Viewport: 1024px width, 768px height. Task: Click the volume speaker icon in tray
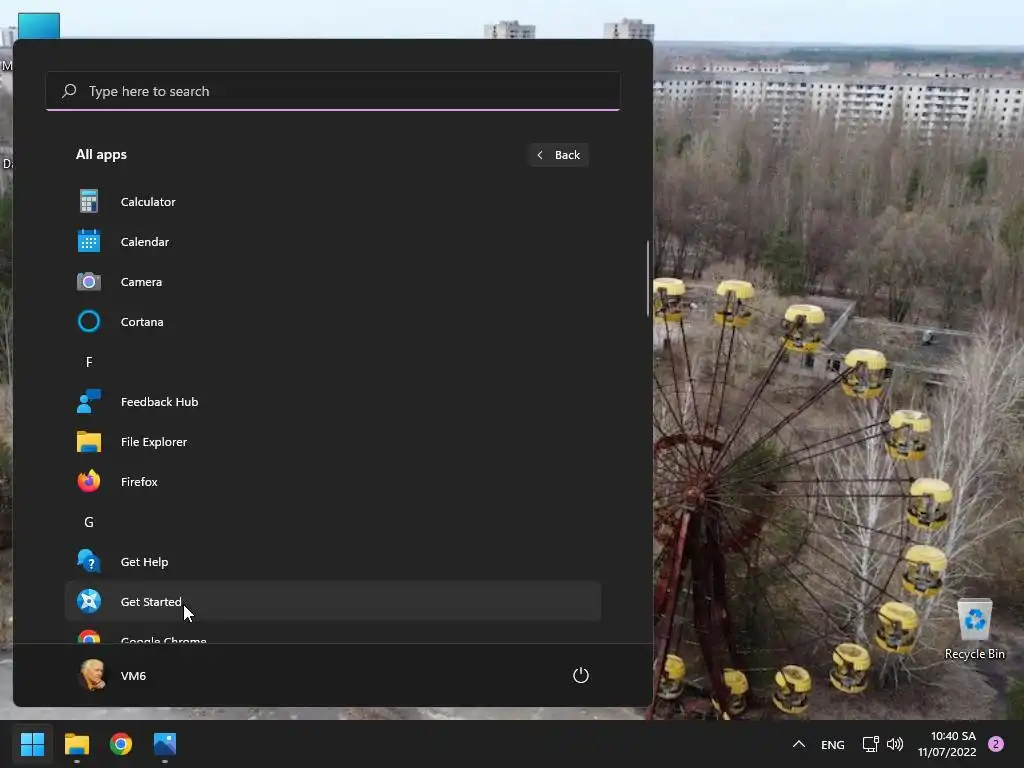tap(895, 744)
